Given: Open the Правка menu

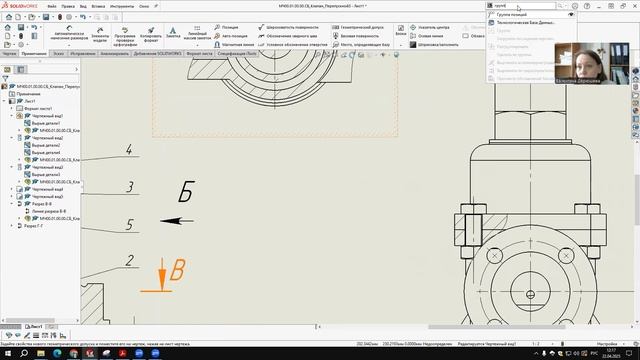Looking at the screenshot, I should click(68, 6).
